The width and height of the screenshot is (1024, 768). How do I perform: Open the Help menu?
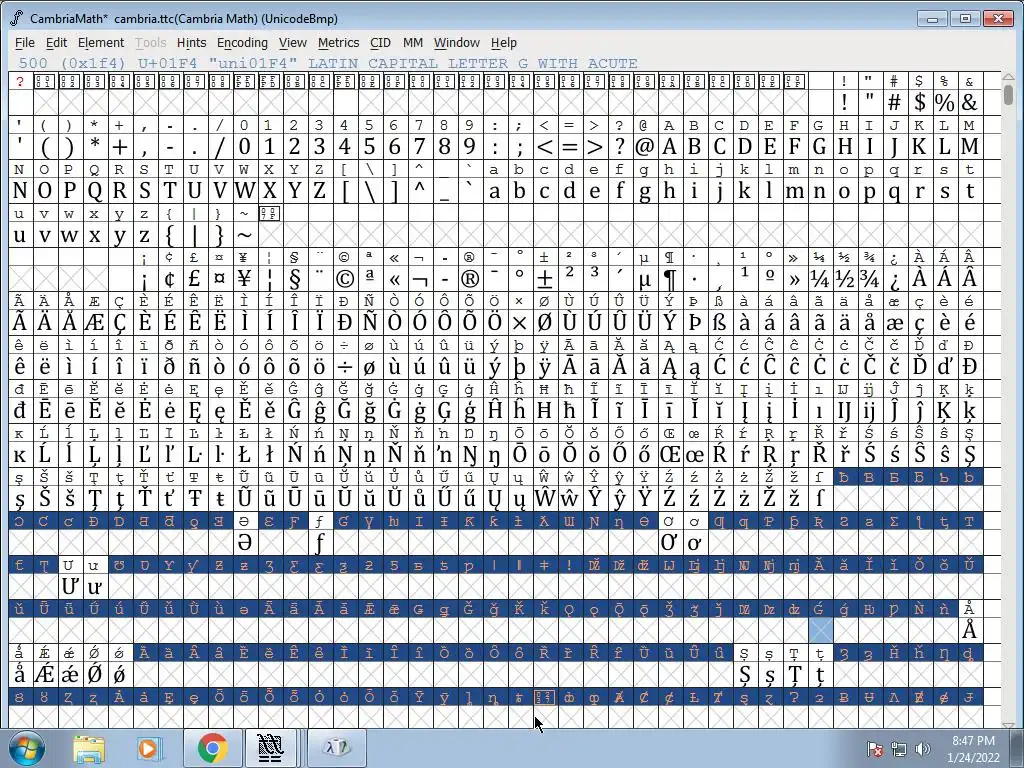504,42
